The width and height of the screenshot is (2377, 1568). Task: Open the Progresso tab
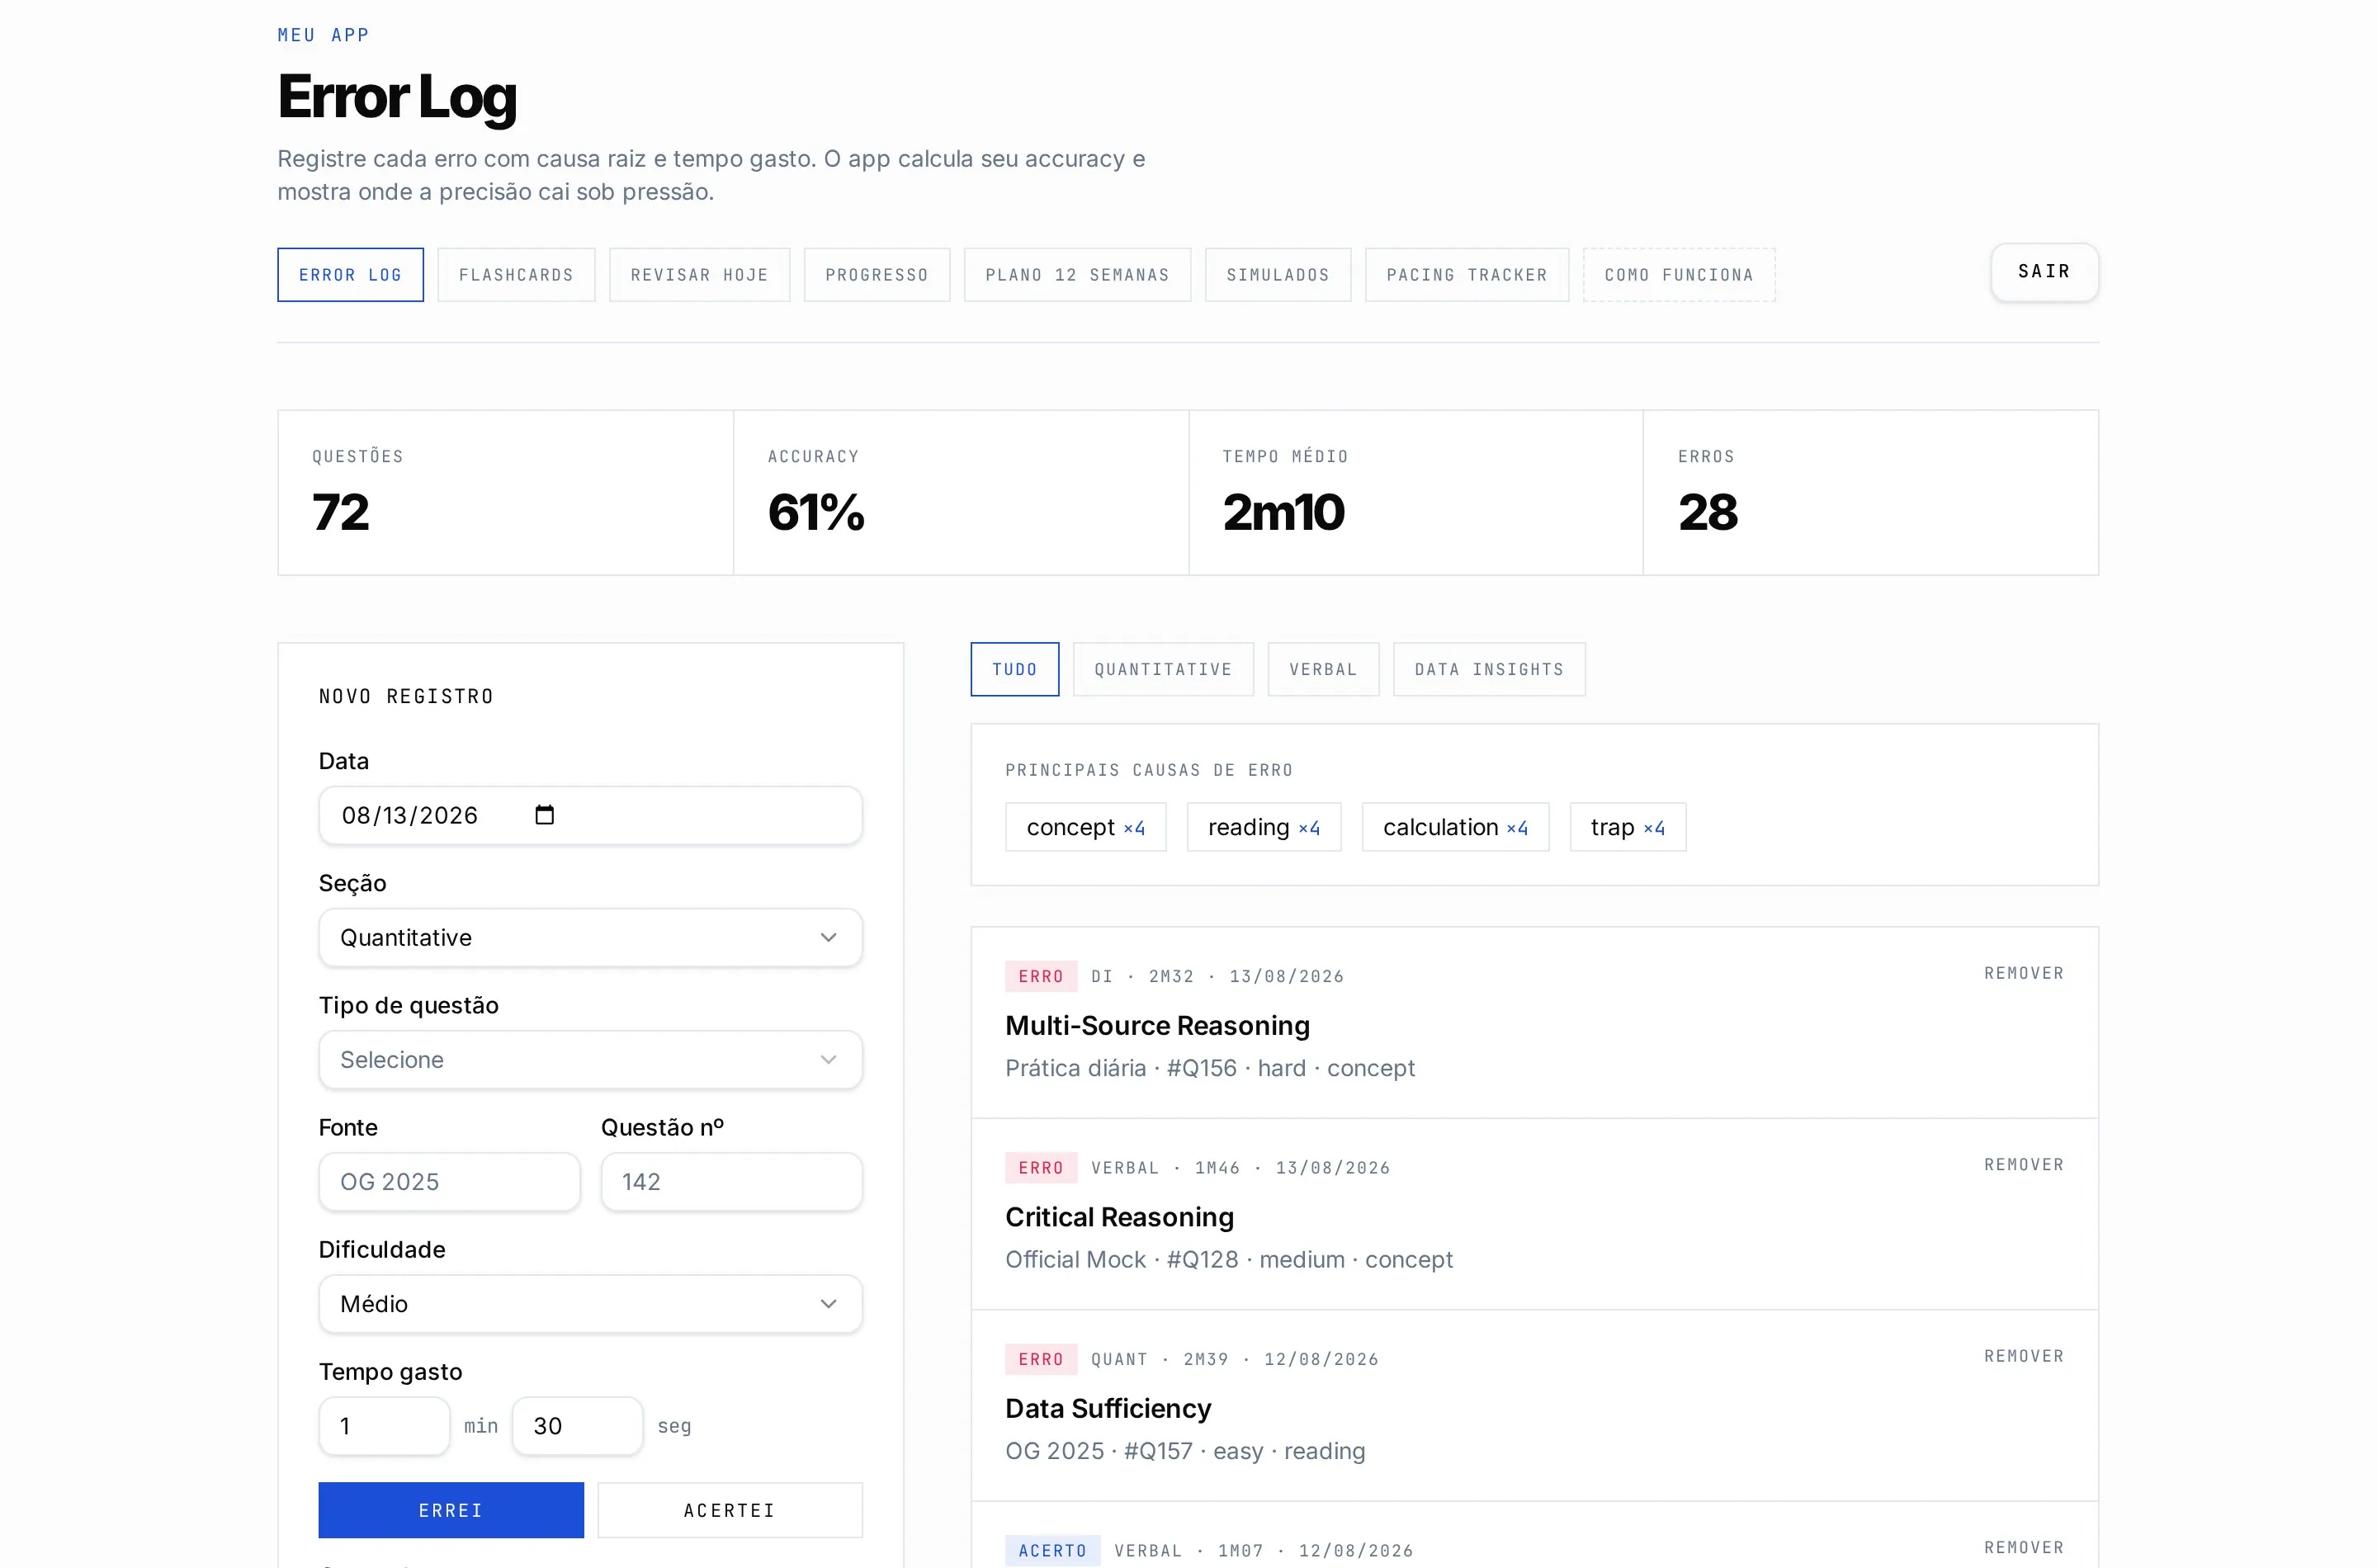click(x=877, y=275)
